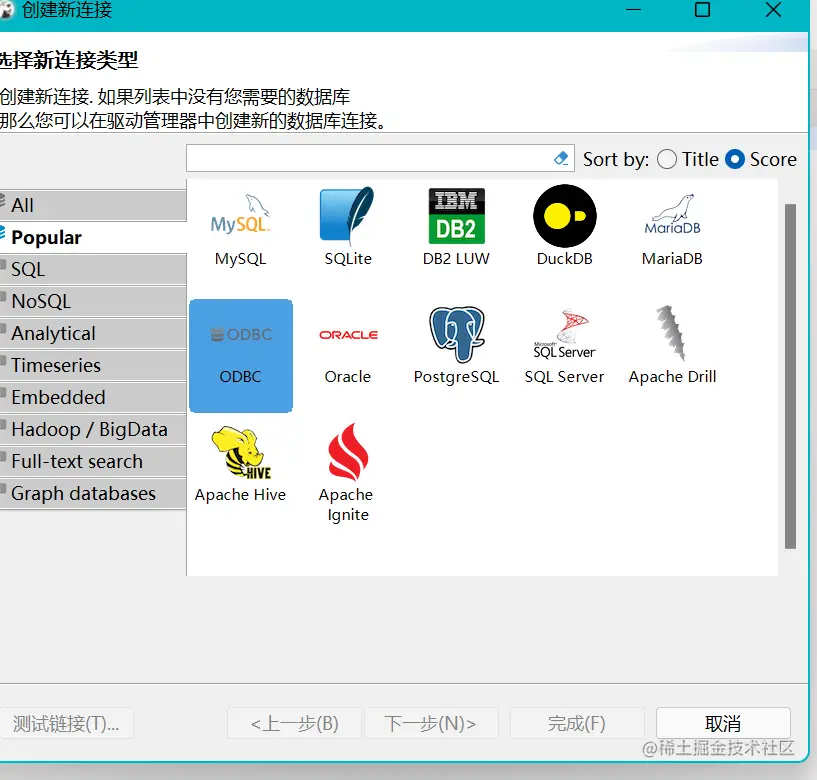Switch to the SQL category
817x780 pixels.
pyautogui.click(x=93, y=269)
